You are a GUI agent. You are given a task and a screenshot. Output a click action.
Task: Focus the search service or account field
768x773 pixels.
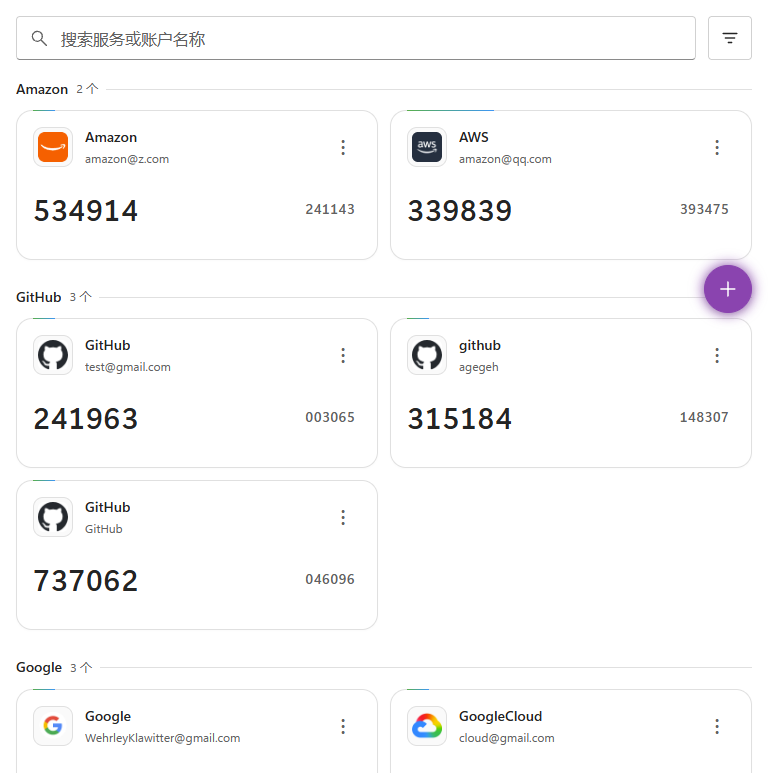point(356,38)
